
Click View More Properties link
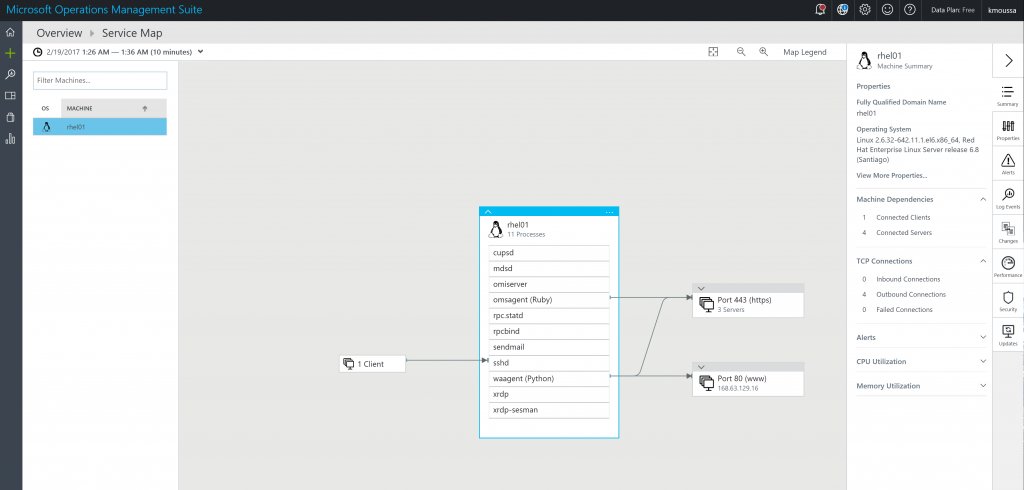click(x=891, y=175)
